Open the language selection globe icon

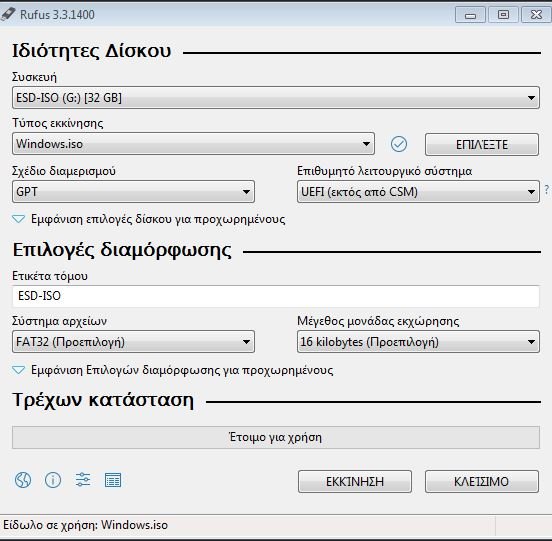(x=23, y=480)
